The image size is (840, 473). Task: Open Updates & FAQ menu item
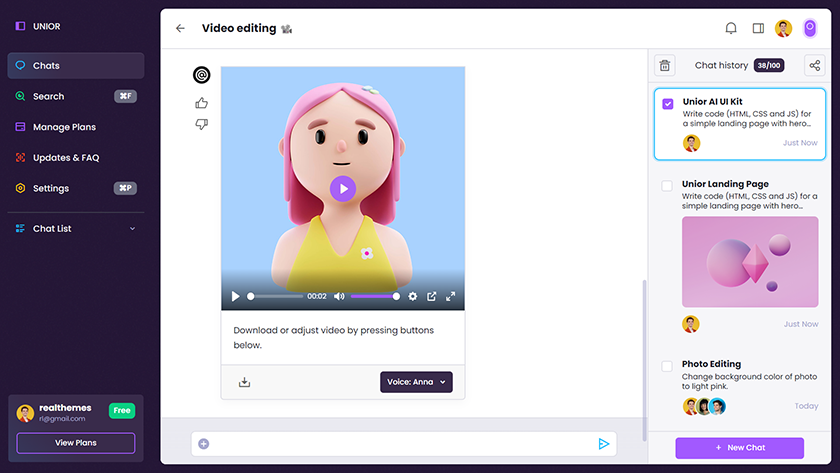(x=65, y=158)
